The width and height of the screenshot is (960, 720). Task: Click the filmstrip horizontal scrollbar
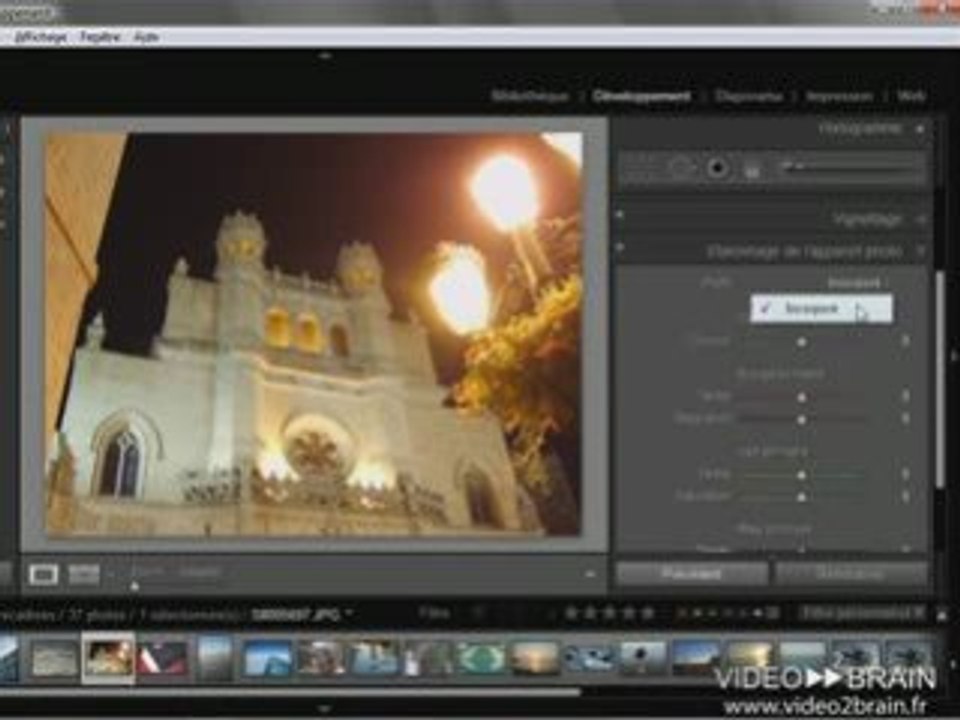(290, 692)
